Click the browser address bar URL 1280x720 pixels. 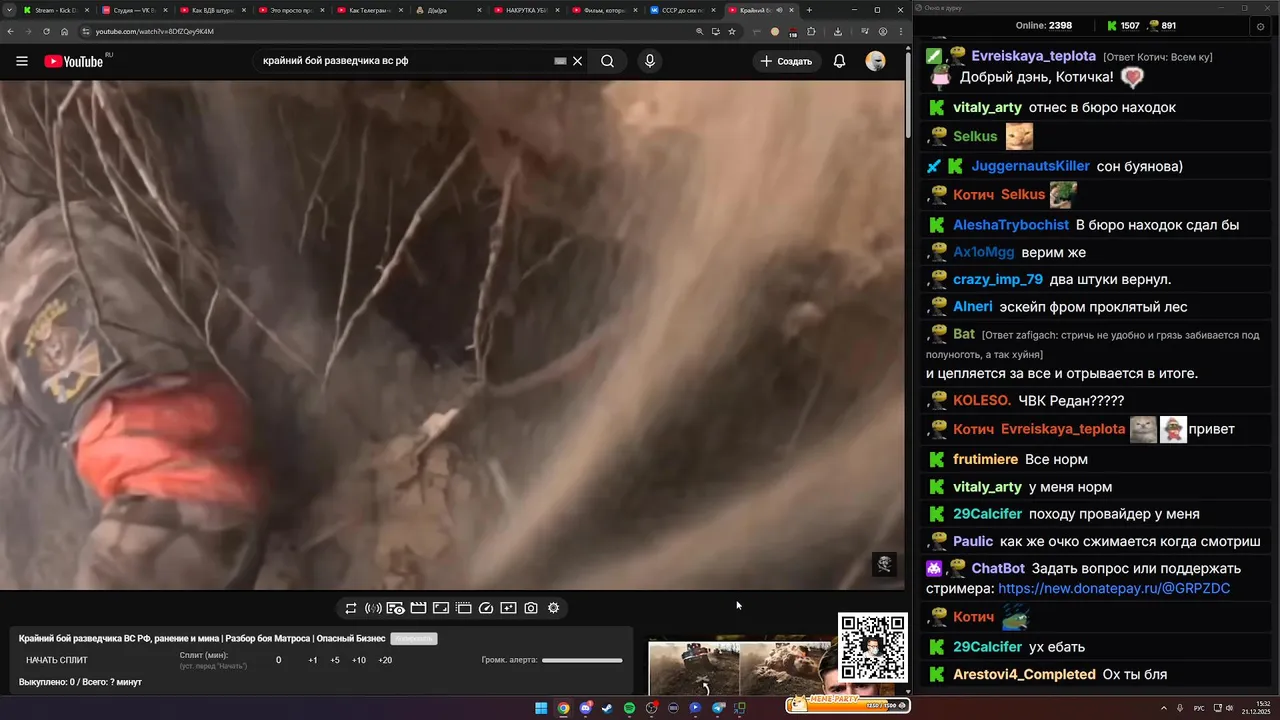pos(154,31)
